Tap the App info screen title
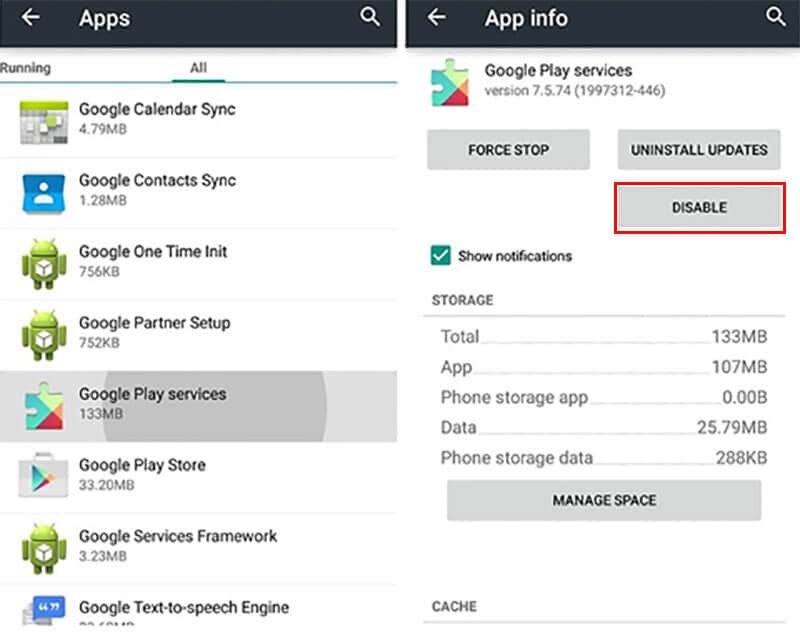The height and width of the screenshot is (633, 800). click(526, 18)
